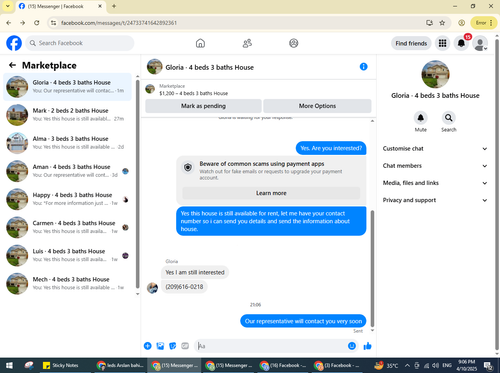
Task: Click the browser address bar URL
Action: coord(119,23)
